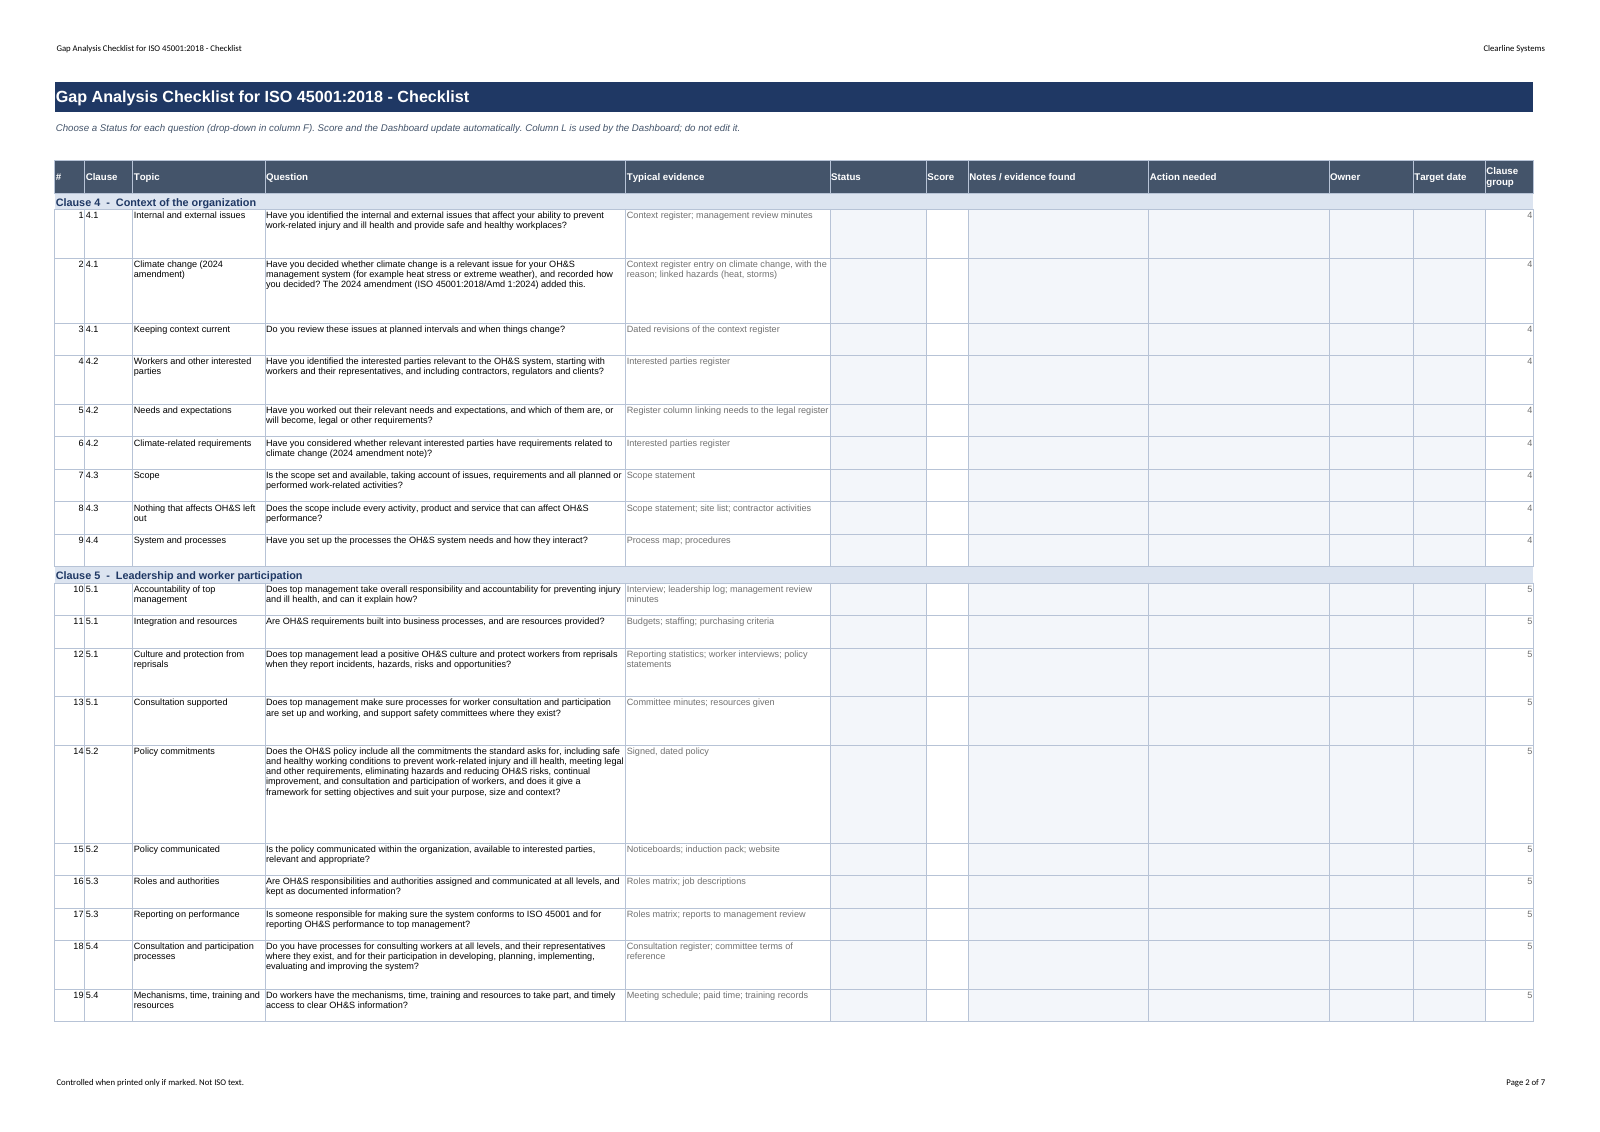The image size is (1600, 1132).
Task: Click the 'Policy communicated' topic cell
Action: (x=198, y=859)
